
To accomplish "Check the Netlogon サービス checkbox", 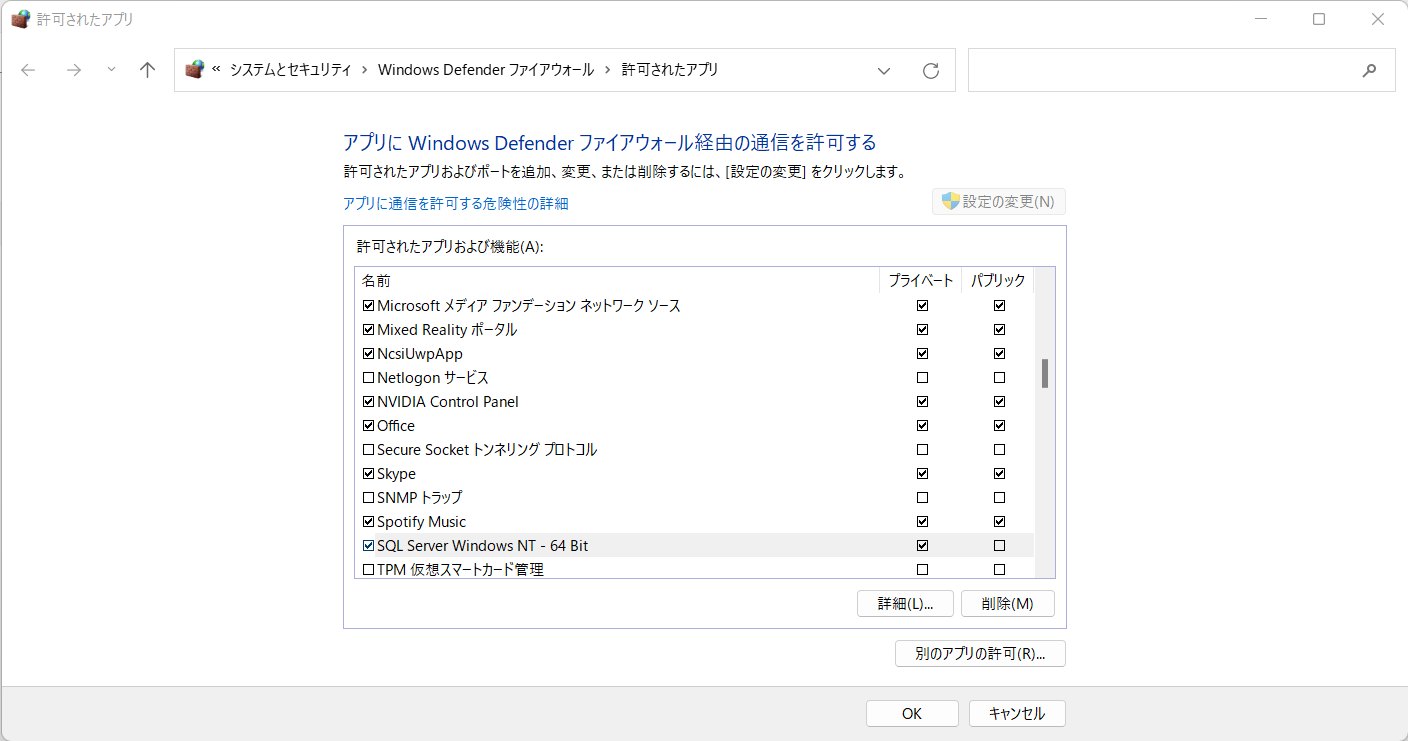I will point(368,378).
